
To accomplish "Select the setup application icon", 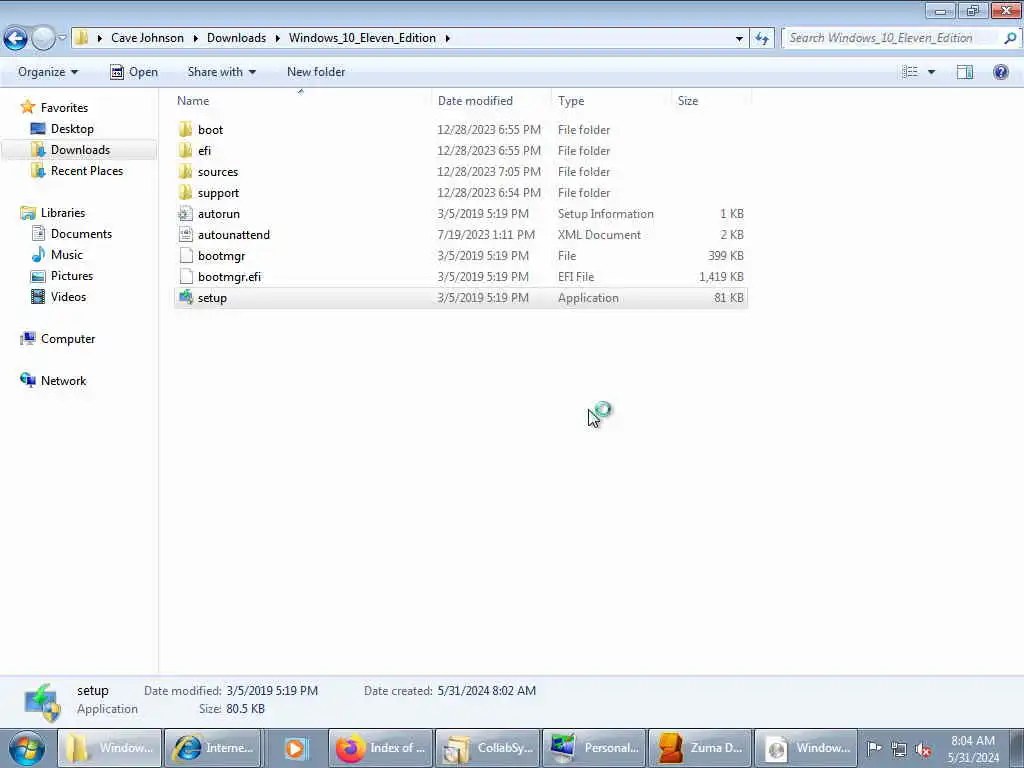I will 185,298.
